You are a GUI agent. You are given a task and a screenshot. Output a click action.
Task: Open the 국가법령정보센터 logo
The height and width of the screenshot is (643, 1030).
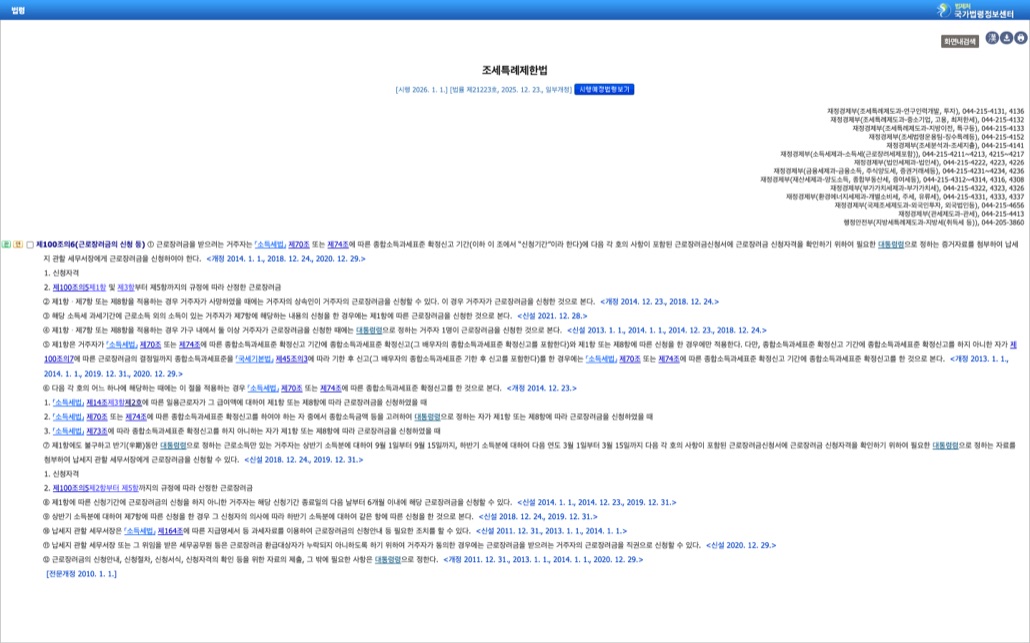coord(975,10)
